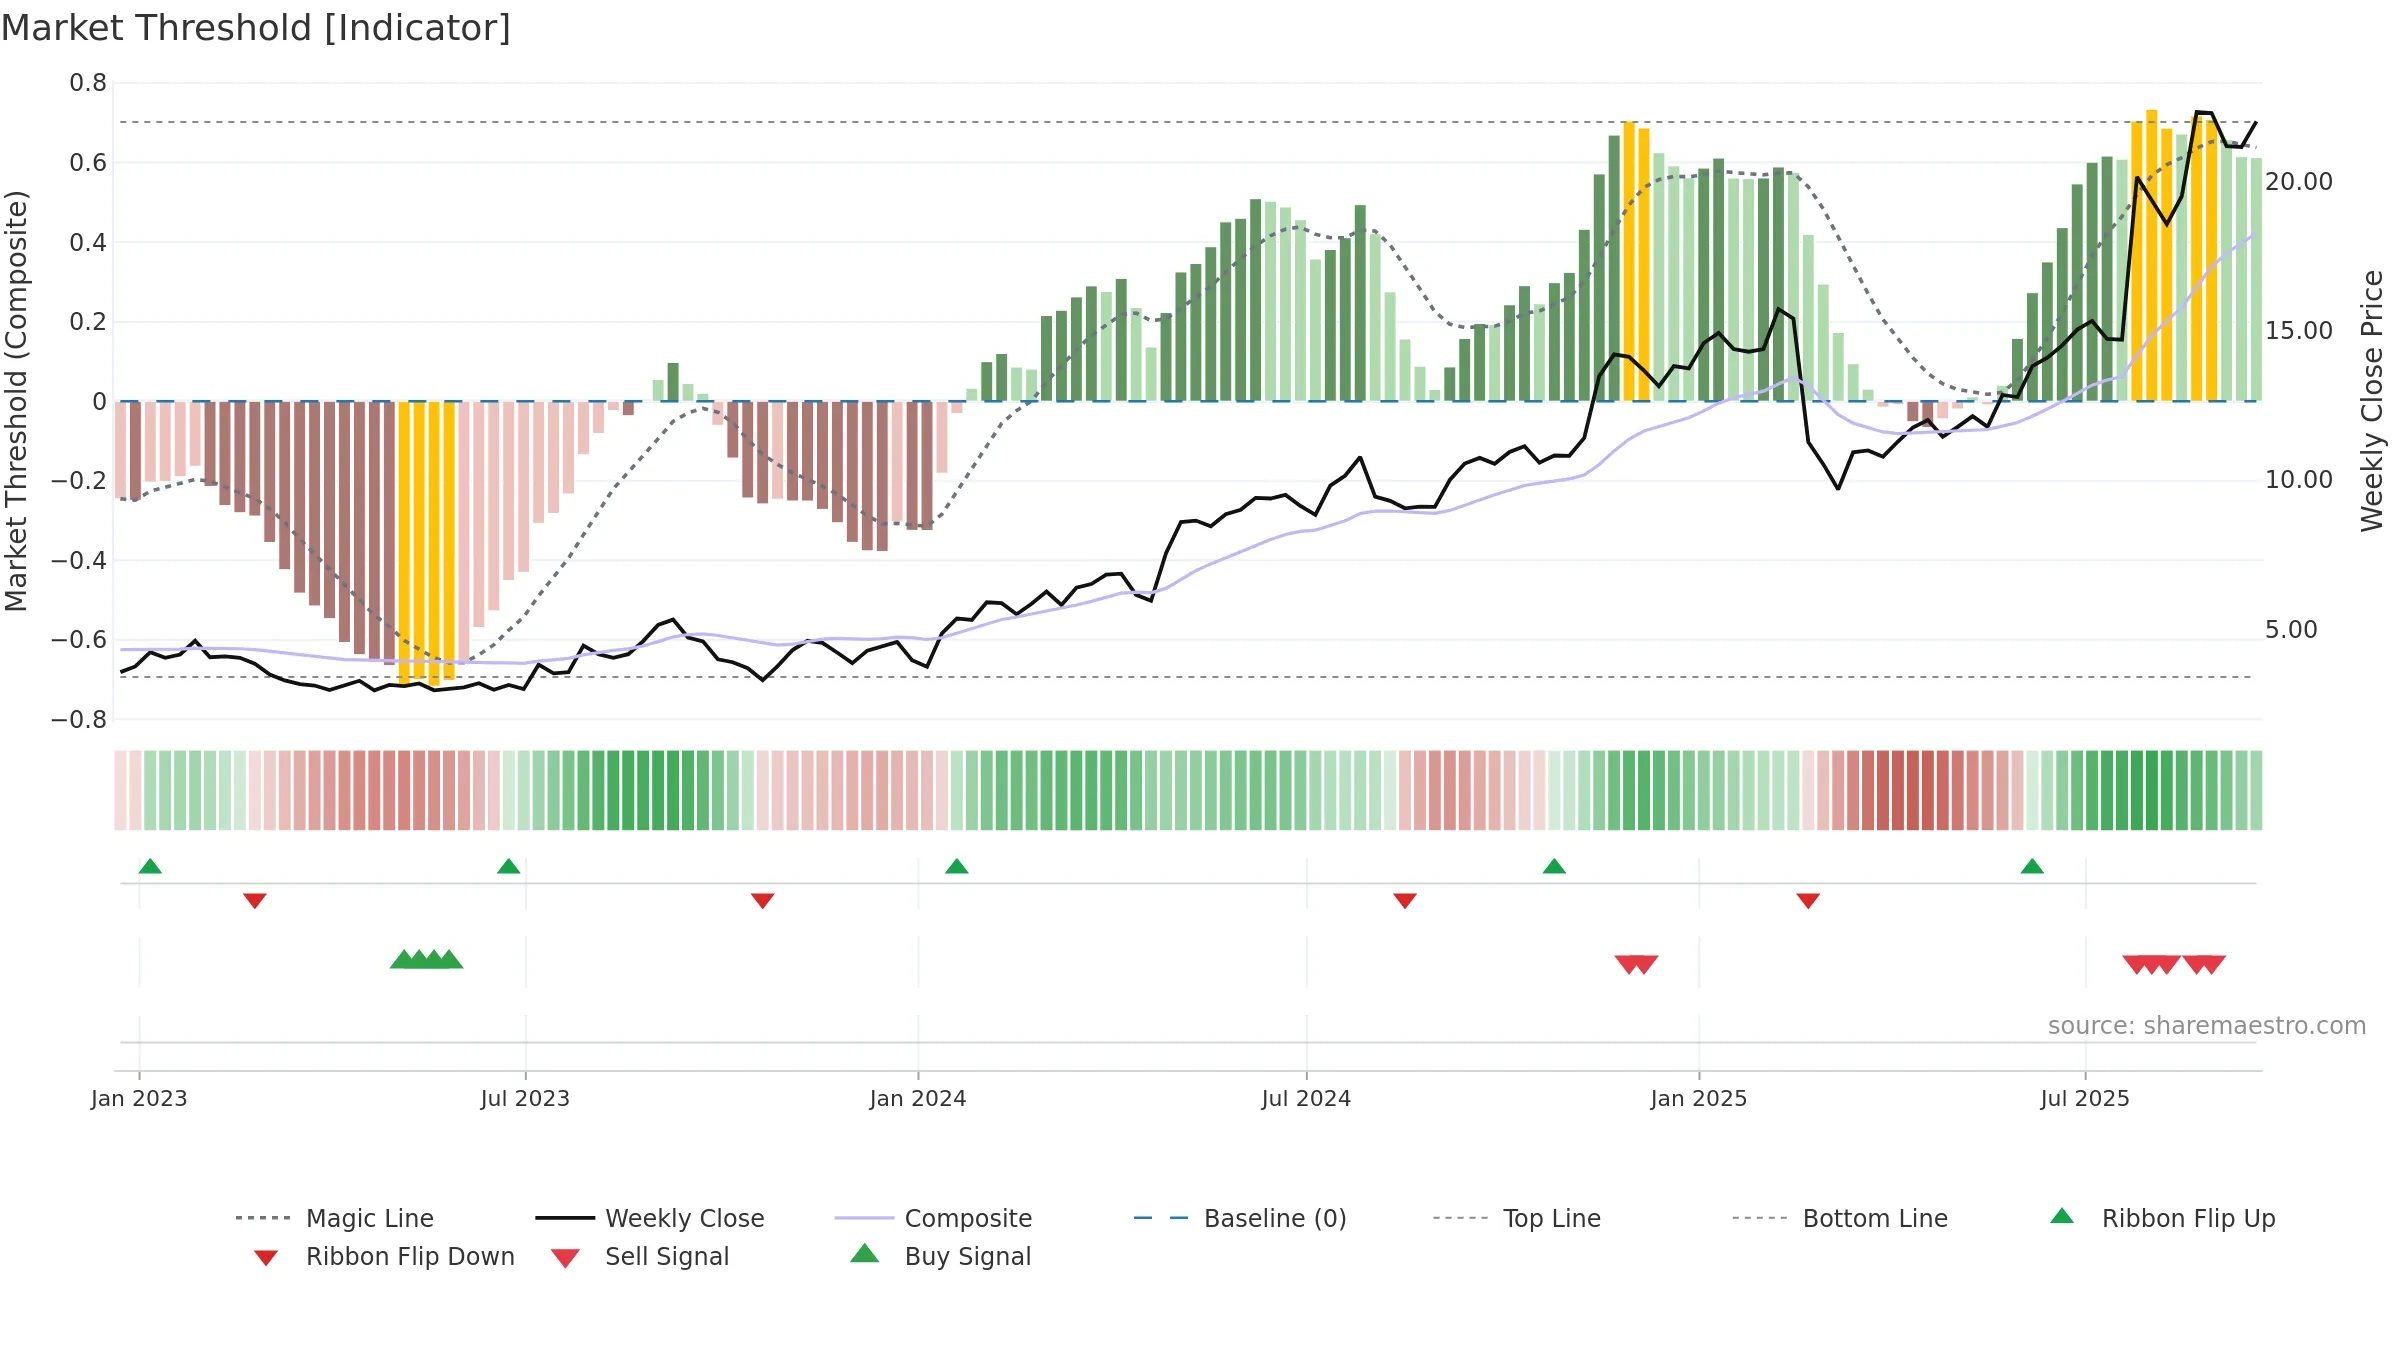Click the ribbon flip down marker after Jul 2024
The image size is (2400, 1350).
click(1405, 901)
